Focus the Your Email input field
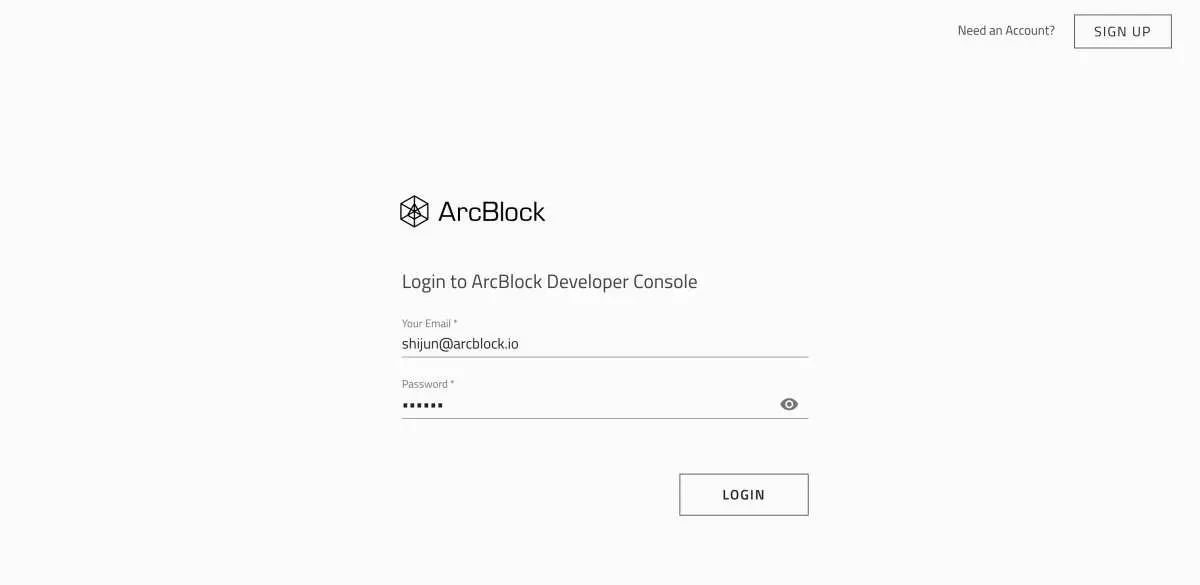Image resolution: width=1200 pixels, height=585 pixels. coord(605,344)
